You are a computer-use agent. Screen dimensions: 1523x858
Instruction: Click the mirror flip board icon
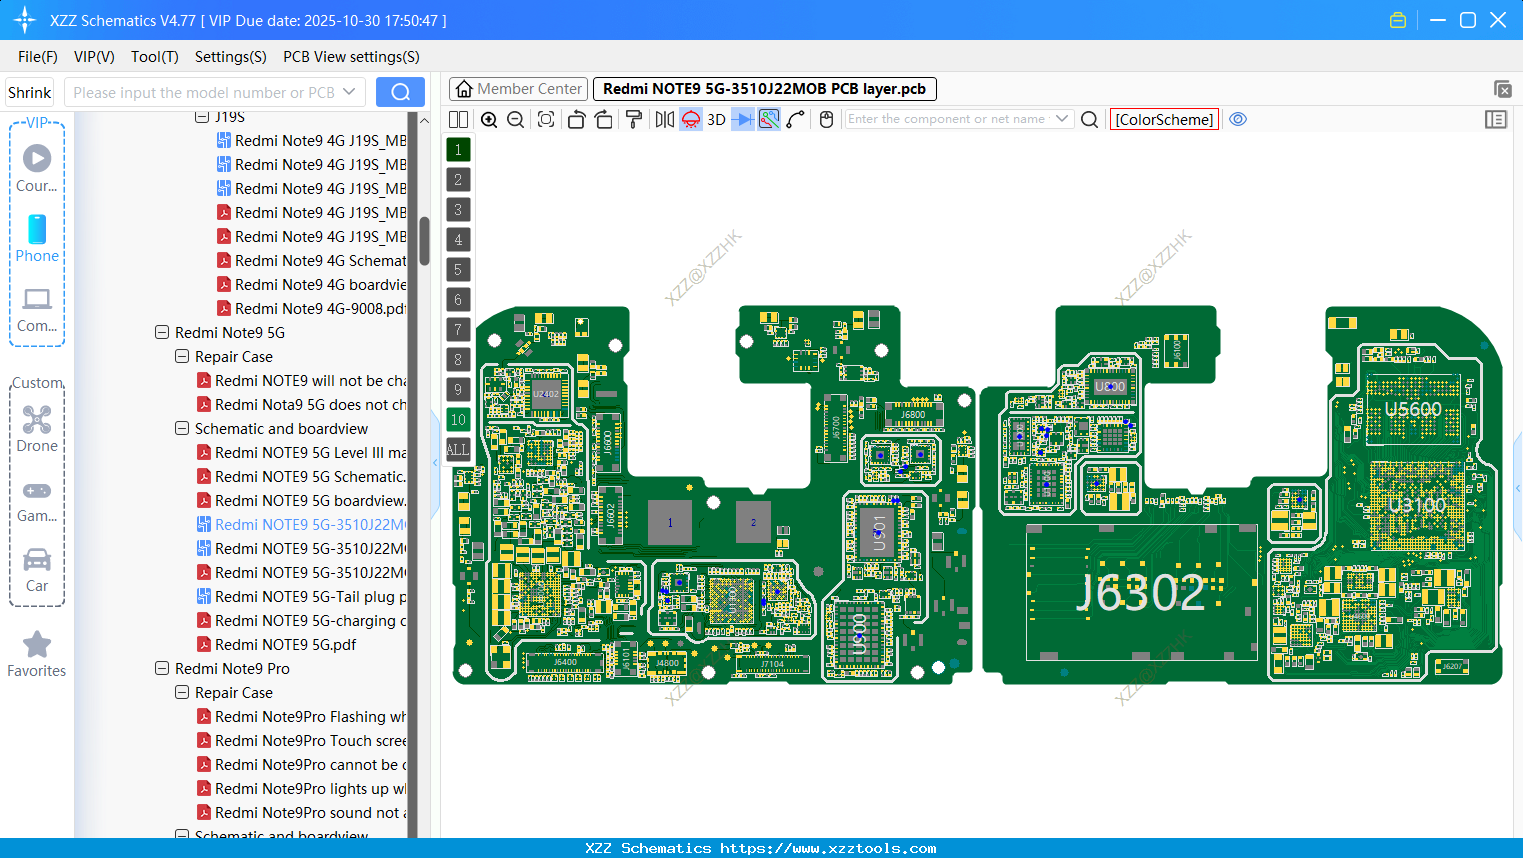[663, 119]
